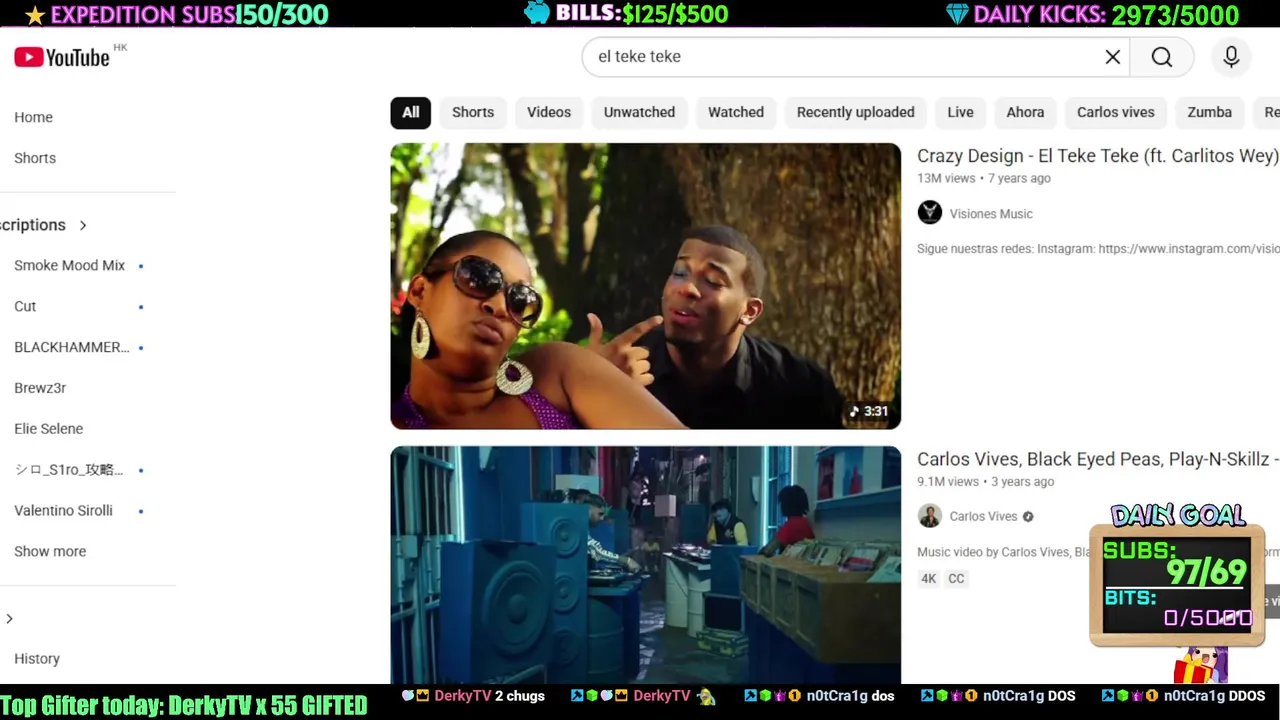This screenshot has height=720, width=1280.
Task: Click the Sigue nuestras redes description snippet
Action: click(x=1098, y=249)
